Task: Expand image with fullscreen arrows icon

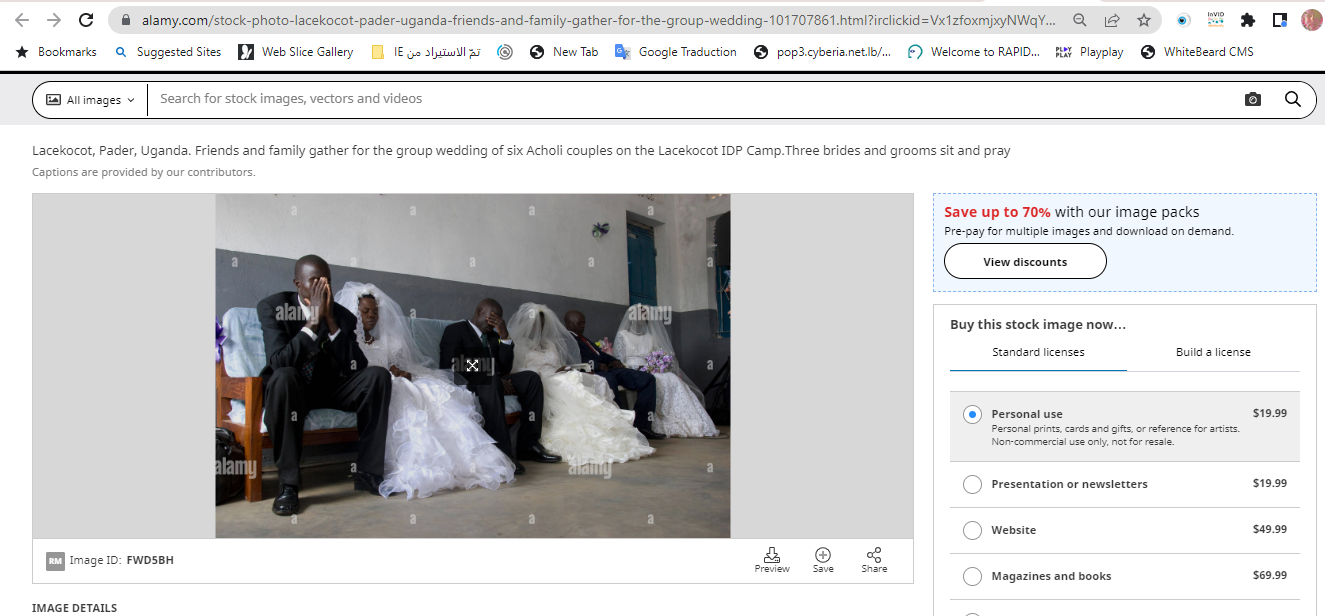Action: click(x=472, y=366)
